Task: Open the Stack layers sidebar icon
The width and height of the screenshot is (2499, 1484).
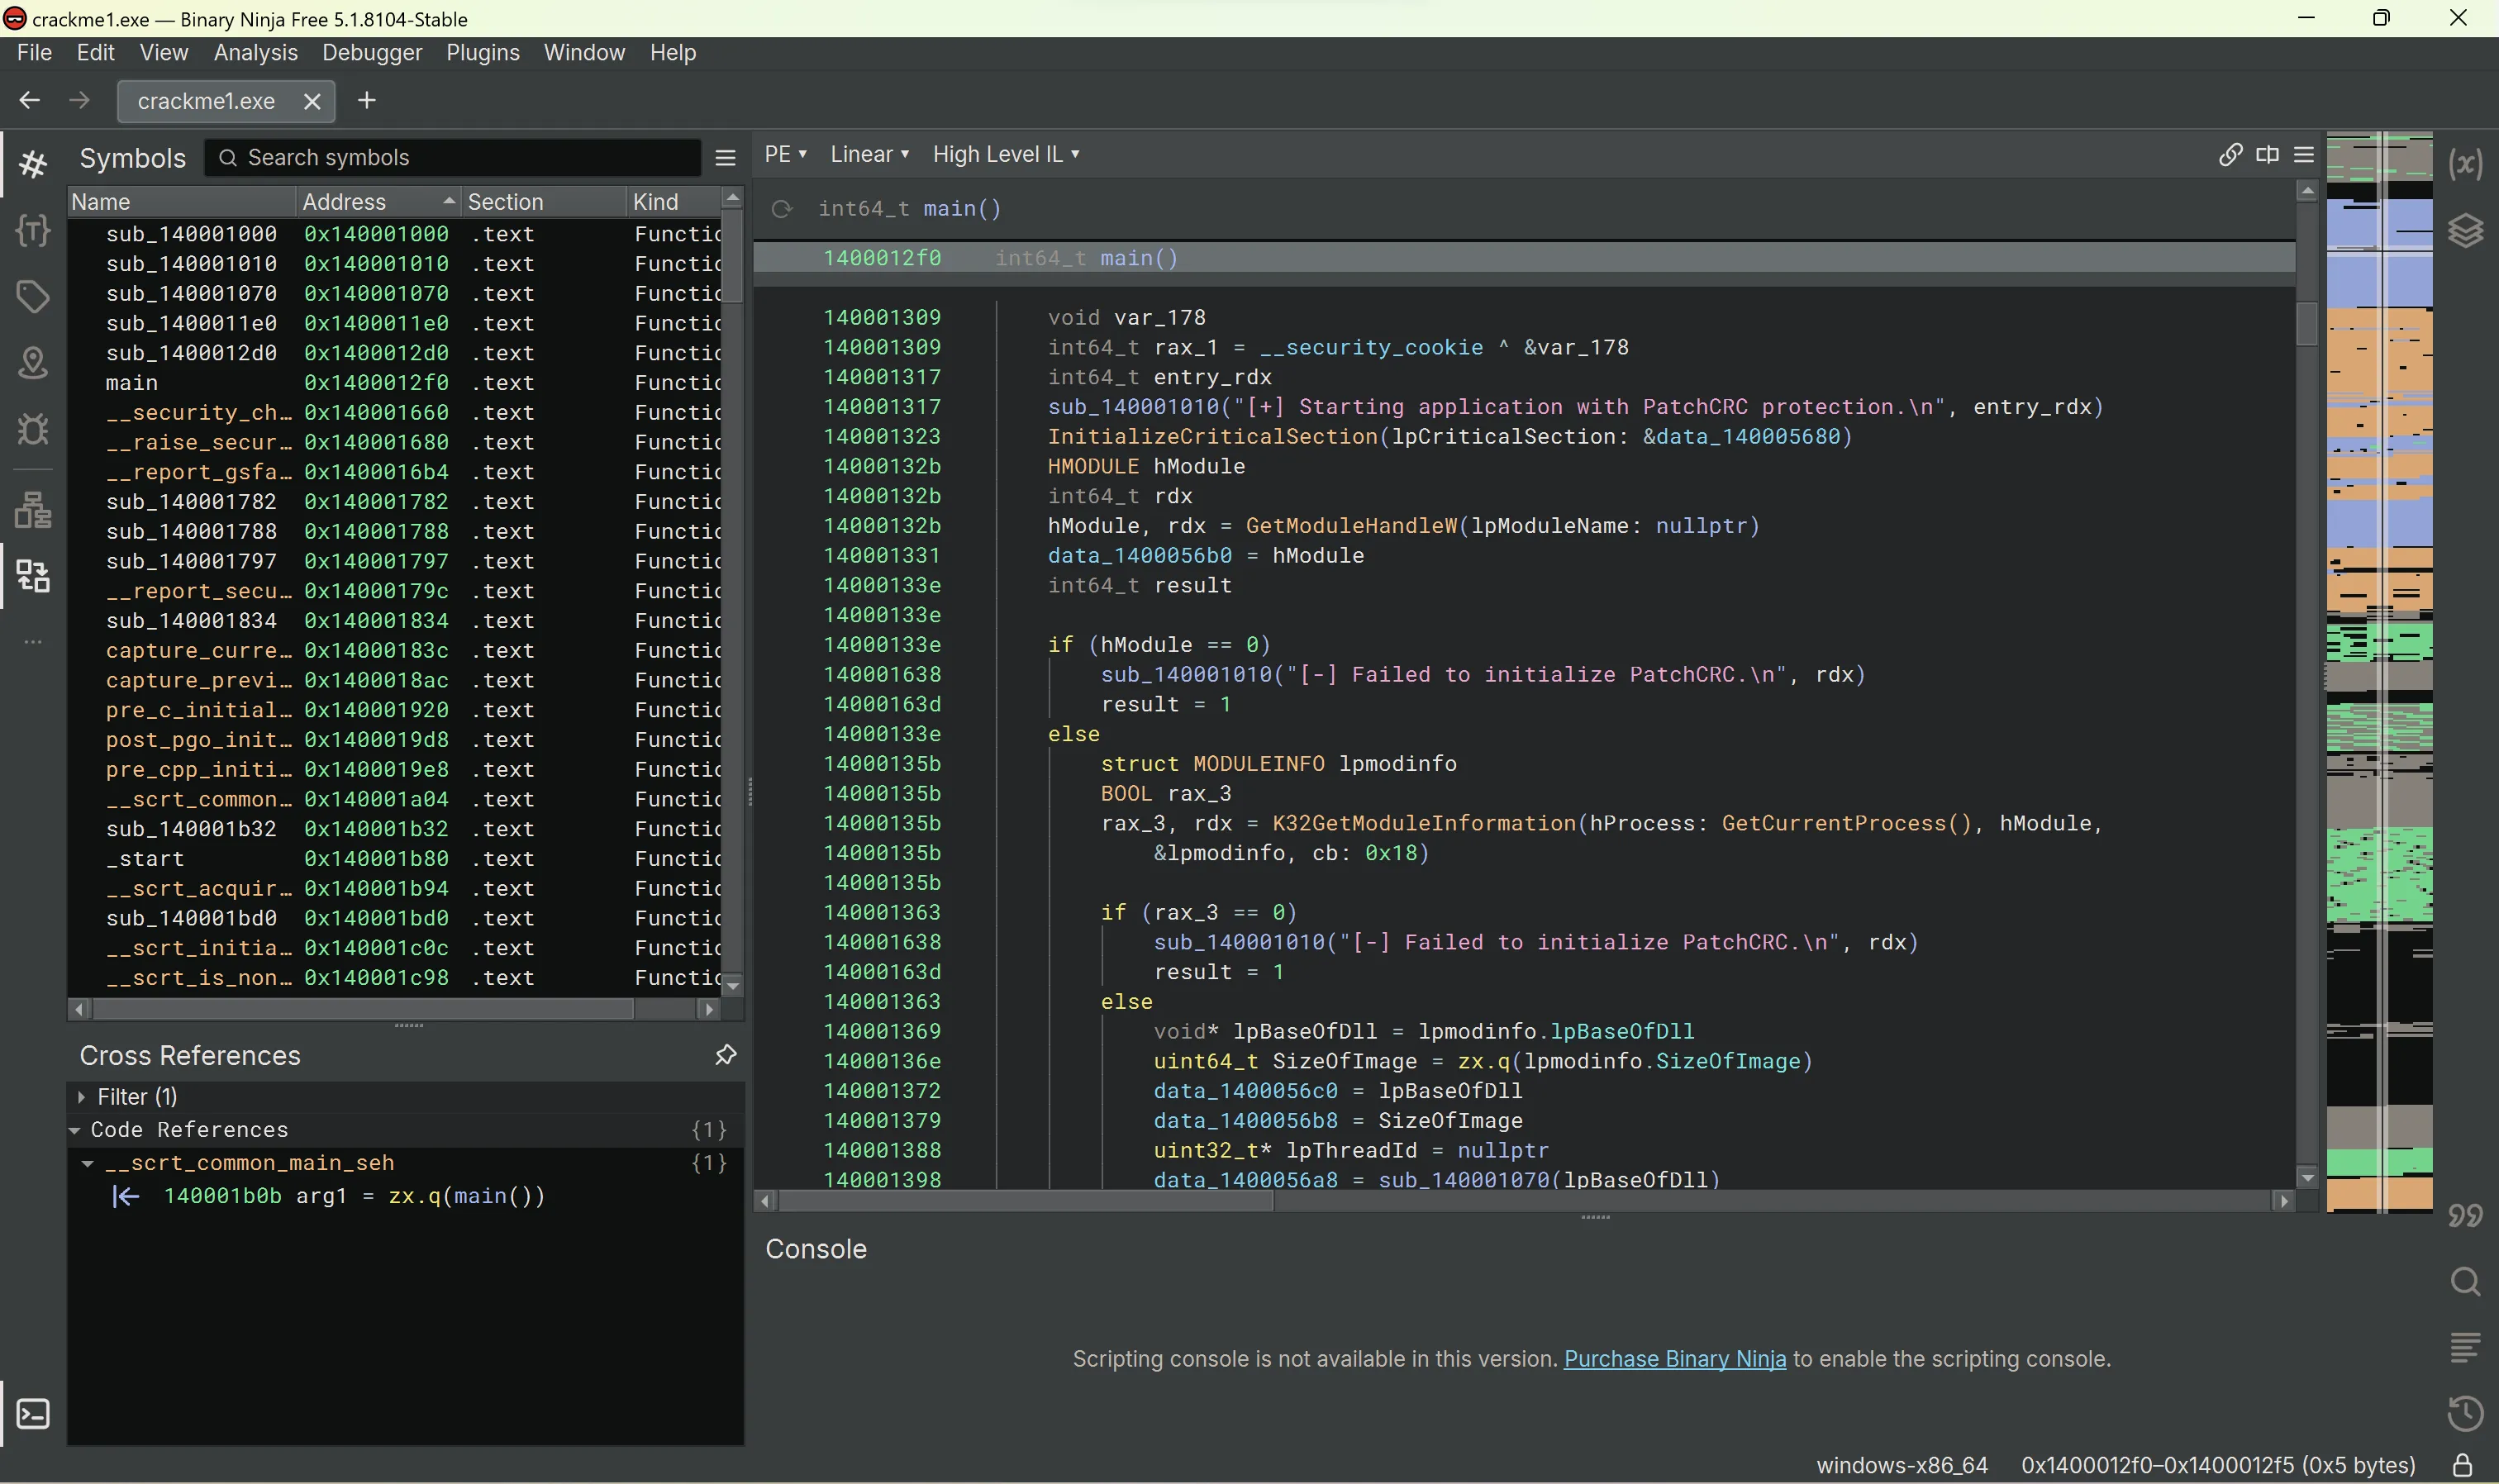Action: (x=2466, y=231)
